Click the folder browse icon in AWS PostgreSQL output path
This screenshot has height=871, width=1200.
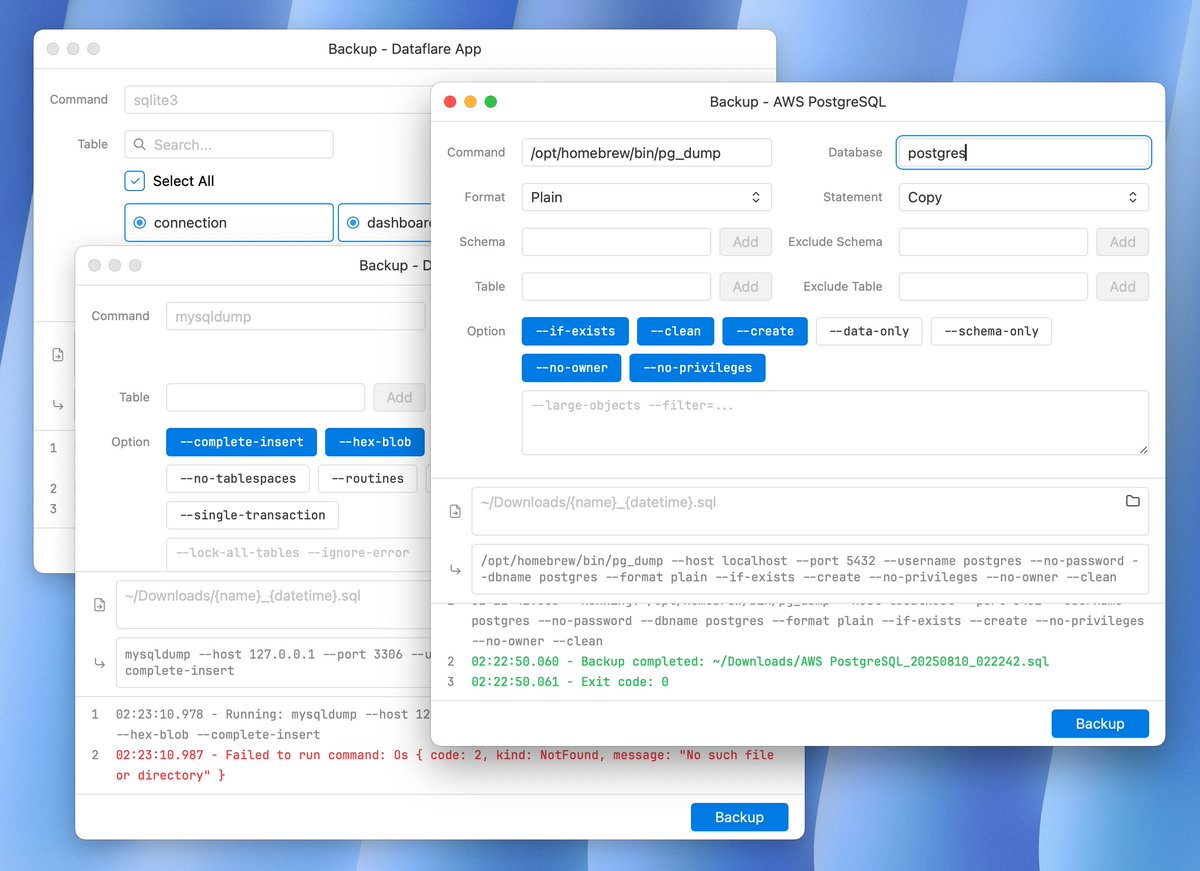pos(1132,501)
